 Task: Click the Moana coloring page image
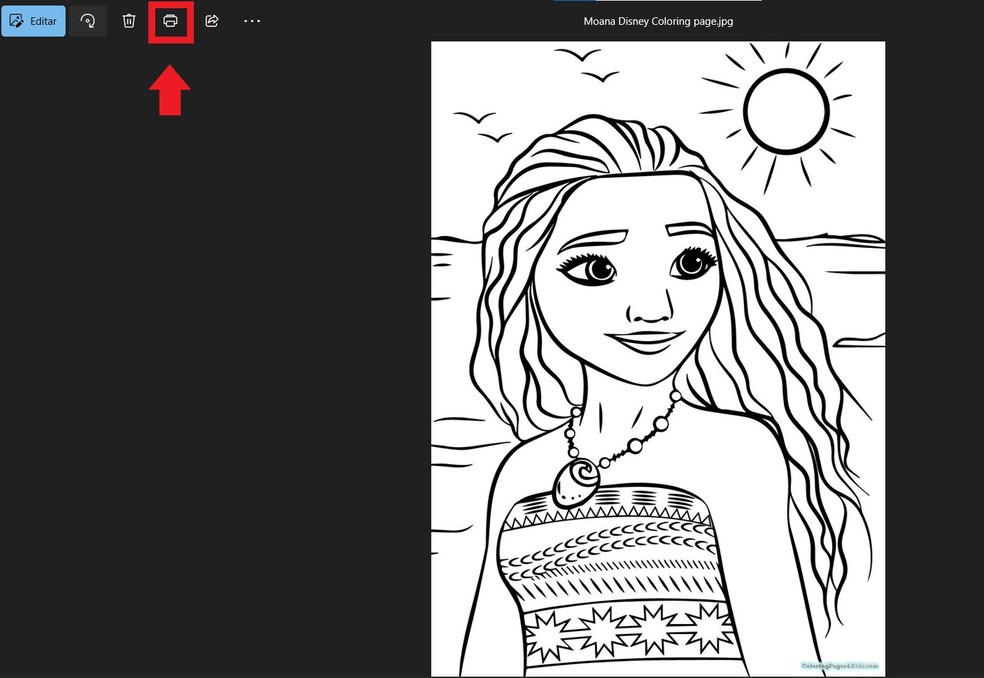[658, 359]
